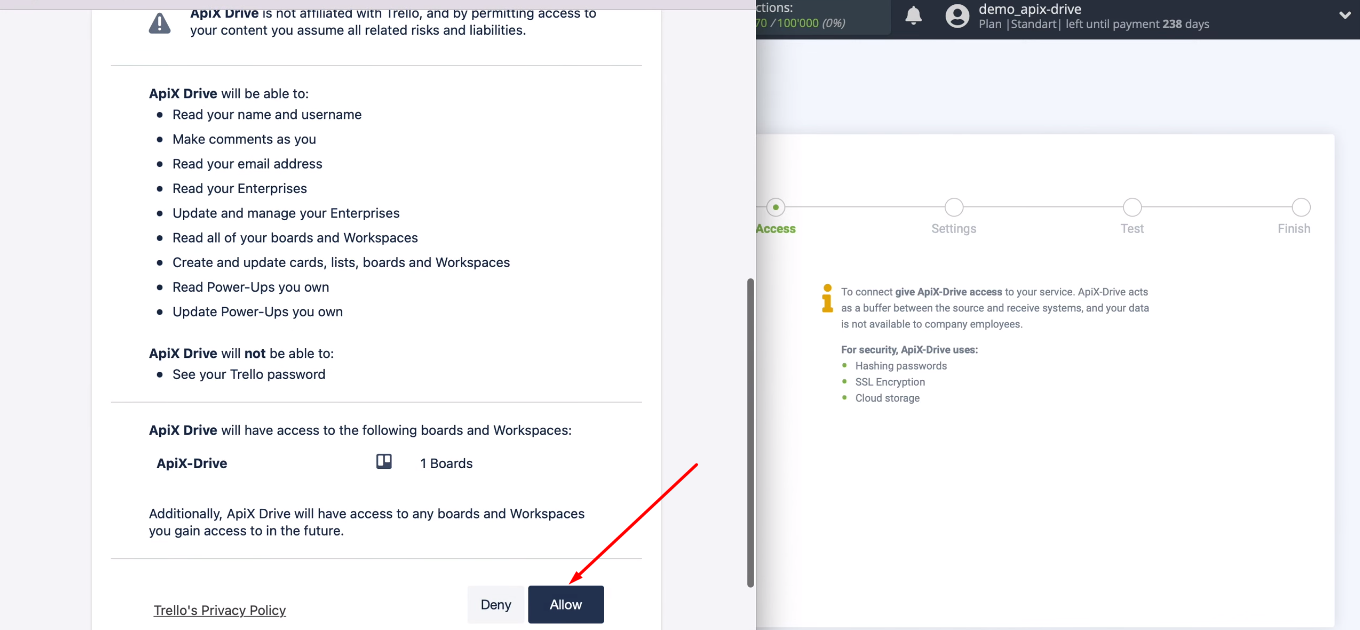The height and width of the screenshot is (630, 1360).
Task: Click the '1 Boards' text
Action: 446,463
